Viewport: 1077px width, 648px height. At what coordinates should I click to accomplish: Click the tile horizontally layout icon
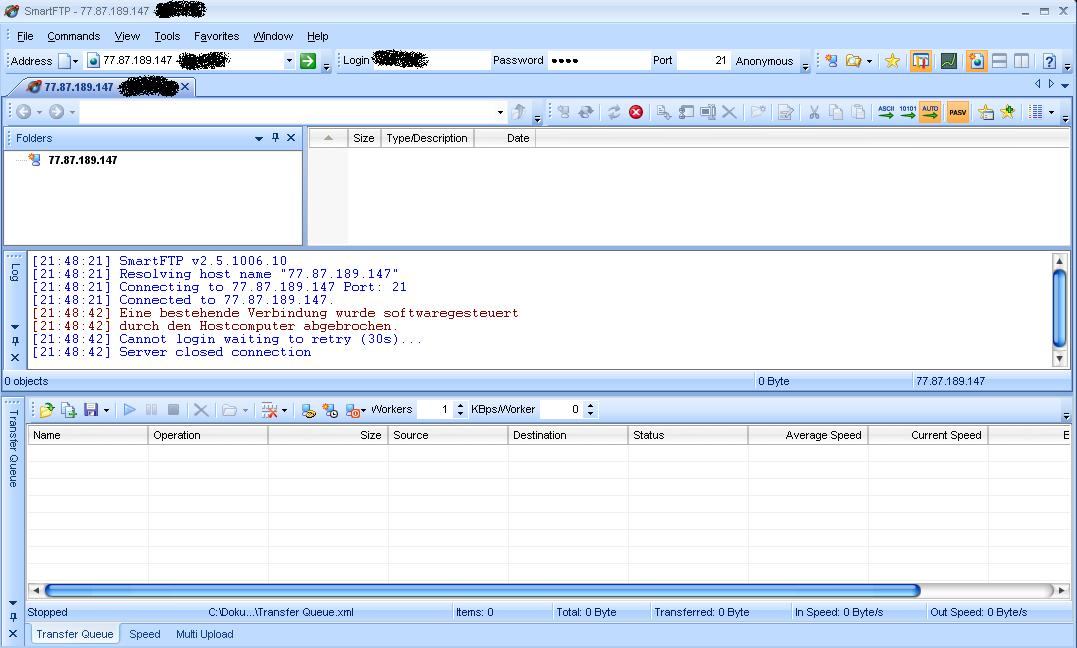point(999,61)
